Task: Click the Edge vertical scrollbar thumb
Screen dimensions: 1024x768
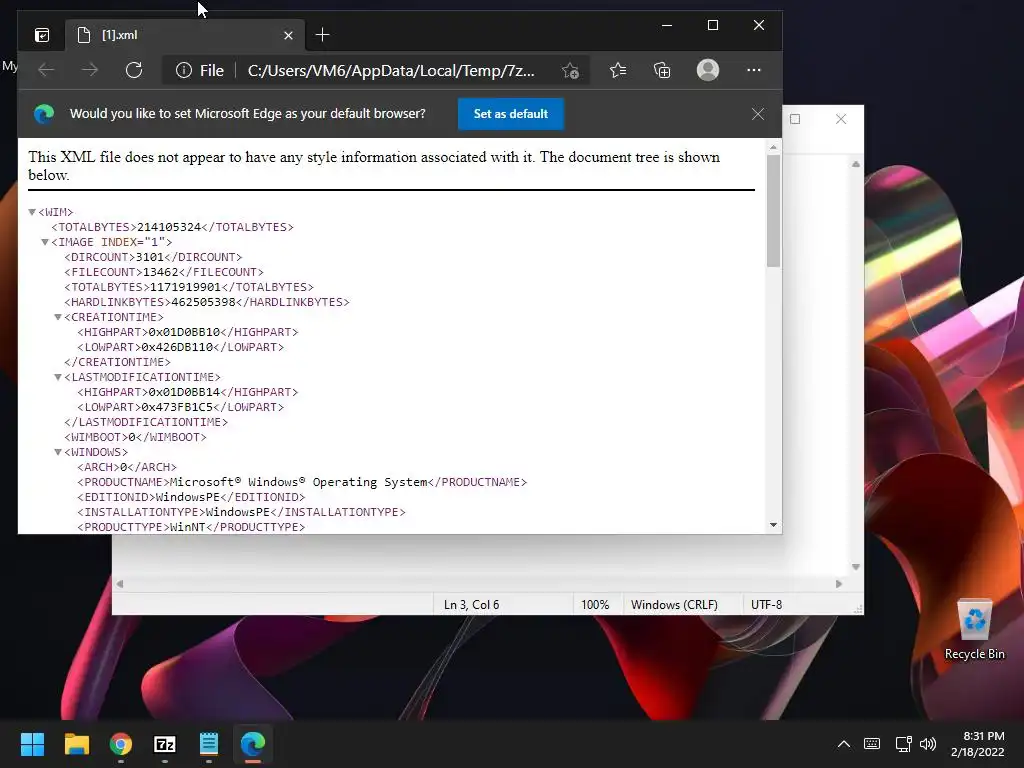Action: click(x=773, y=211)
